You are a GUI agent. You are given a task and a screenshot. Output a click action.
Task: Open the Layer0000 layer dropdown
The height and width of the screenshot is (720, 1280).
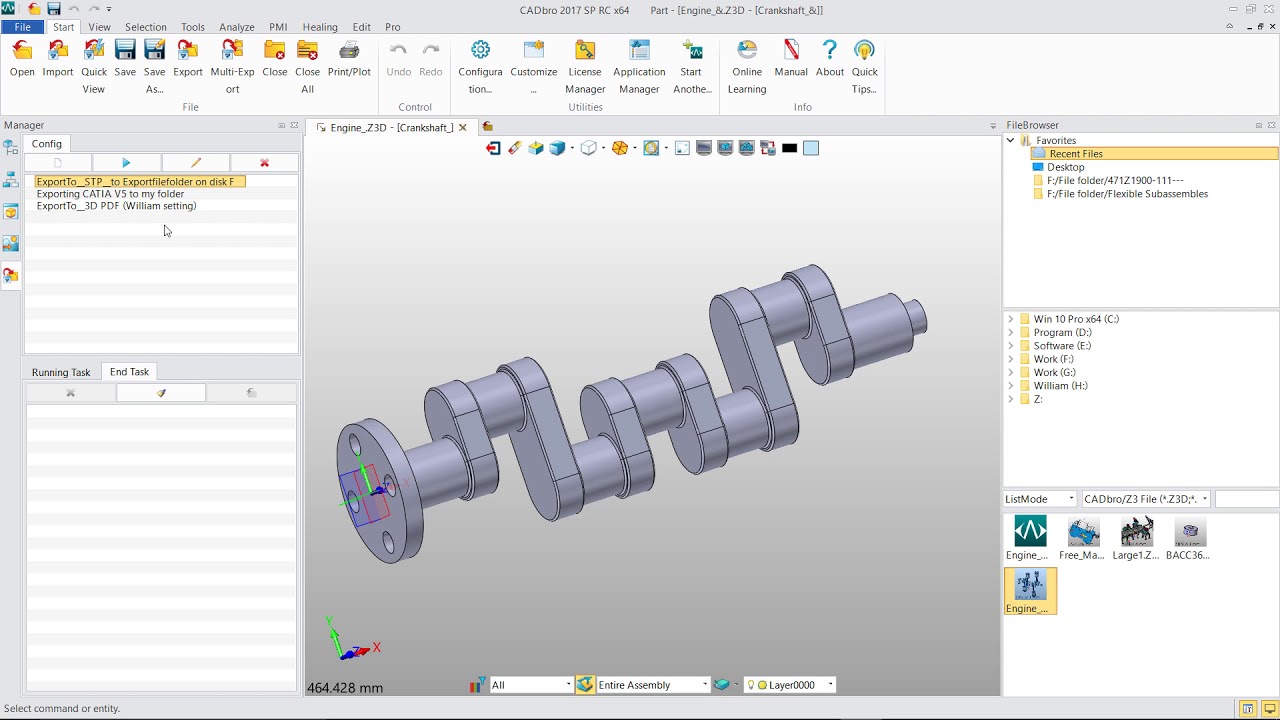coord(830,685)
